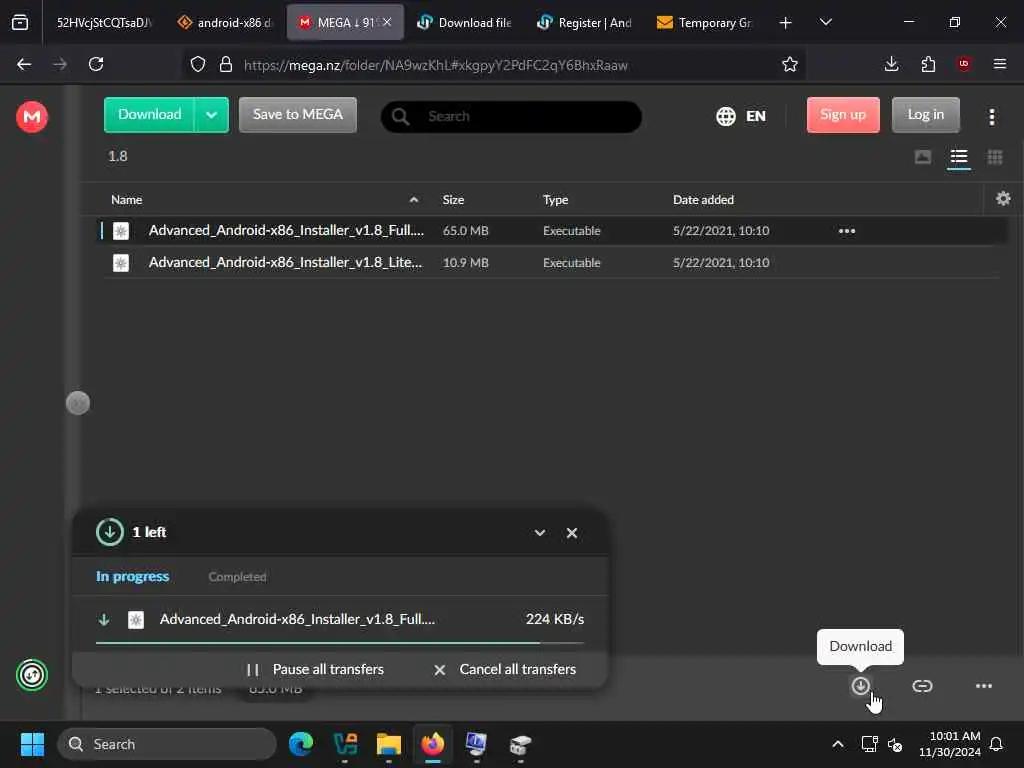Open Firefox application hamburger menu
This screenshot has height=768, width=1024.
(999, 64)
